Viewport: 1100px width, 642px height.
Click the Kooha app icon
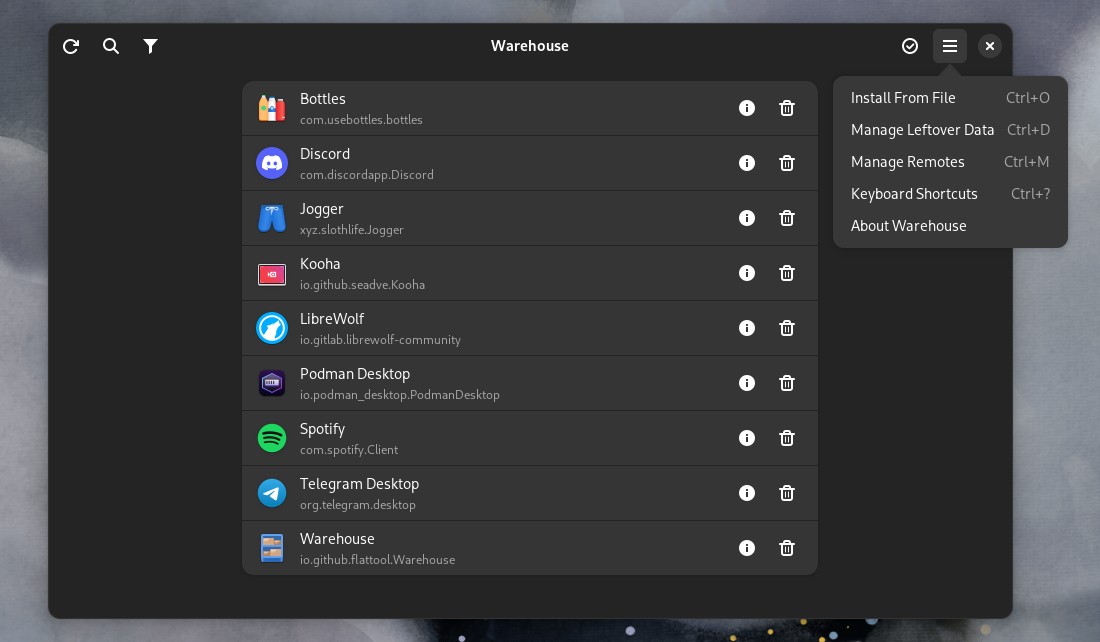coord(271,274)
